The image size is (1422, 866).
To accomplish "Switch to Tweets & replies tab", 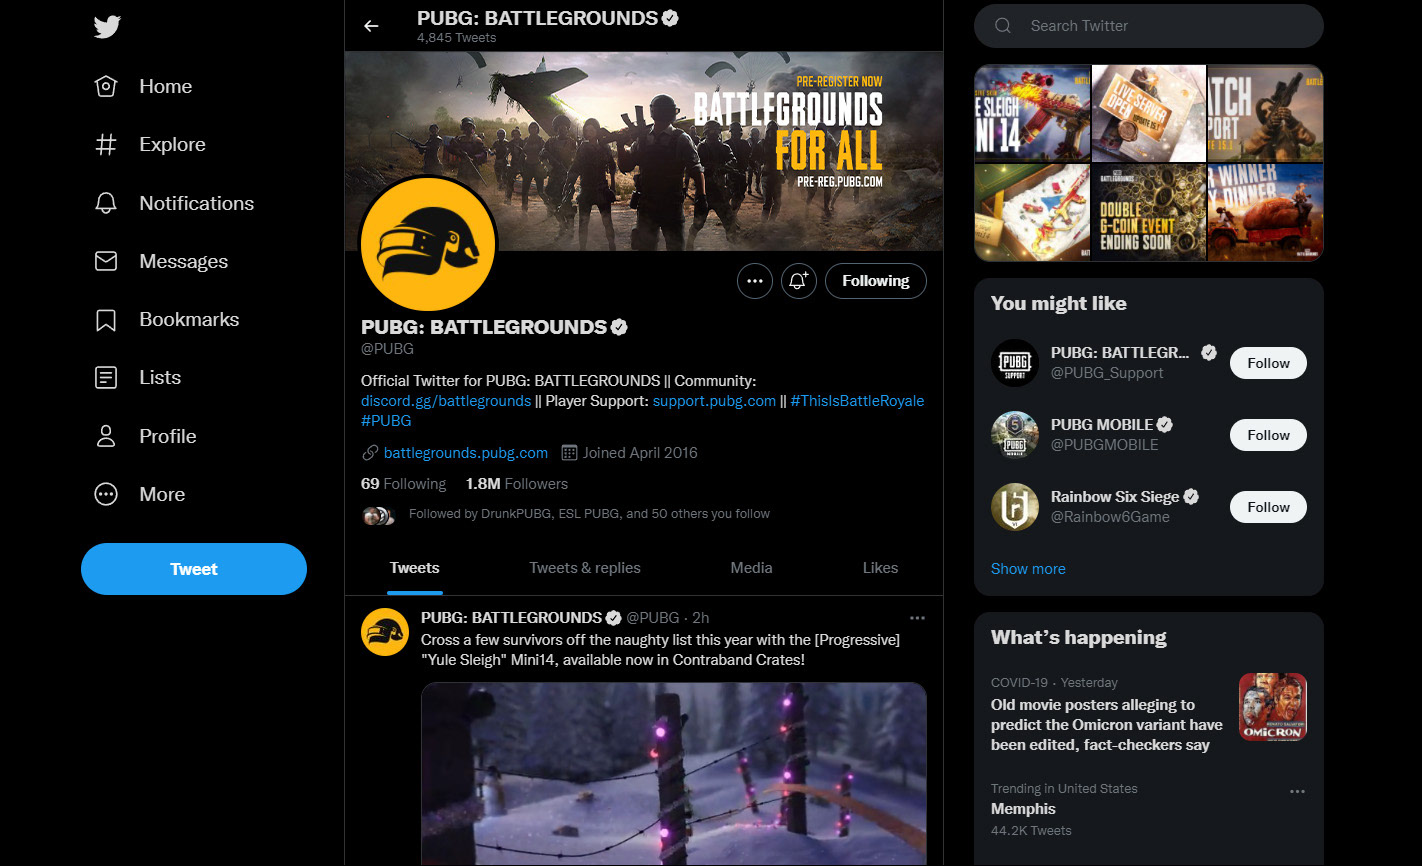I will [x=585, y=568].
